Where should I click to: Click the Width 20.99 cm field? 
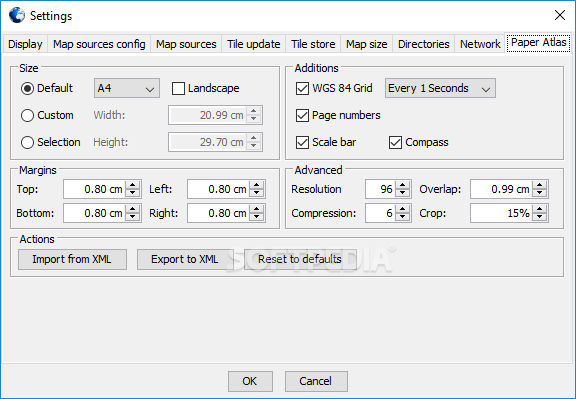(x=208, y=115)
